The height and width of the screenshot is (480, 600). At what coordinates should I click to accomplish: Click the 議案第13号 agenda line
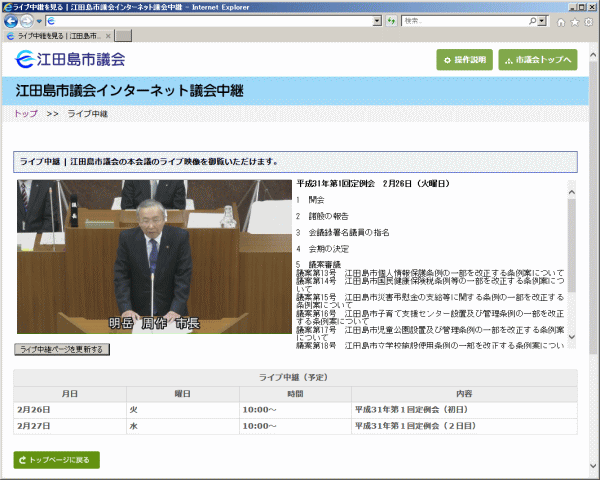click(430, 273)
